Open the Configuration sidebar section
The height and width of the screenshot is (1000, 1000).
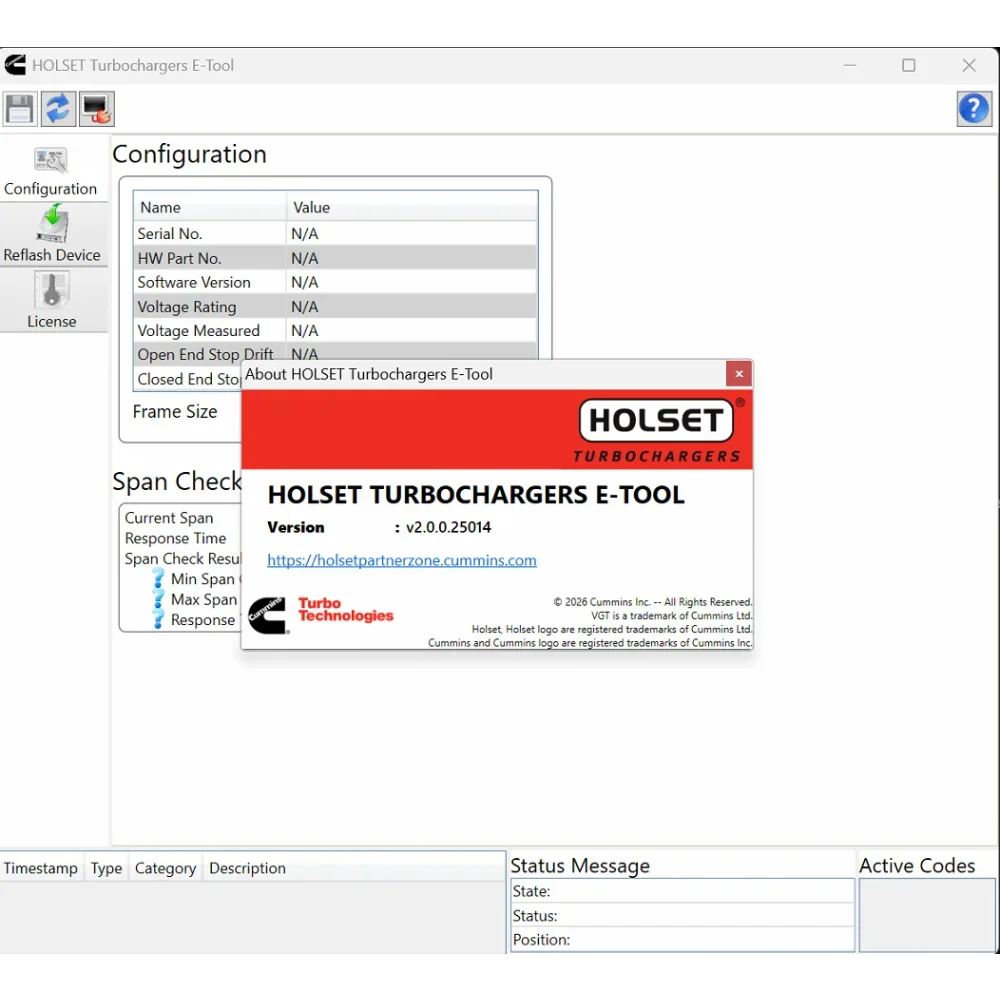[x=51, y=172]
